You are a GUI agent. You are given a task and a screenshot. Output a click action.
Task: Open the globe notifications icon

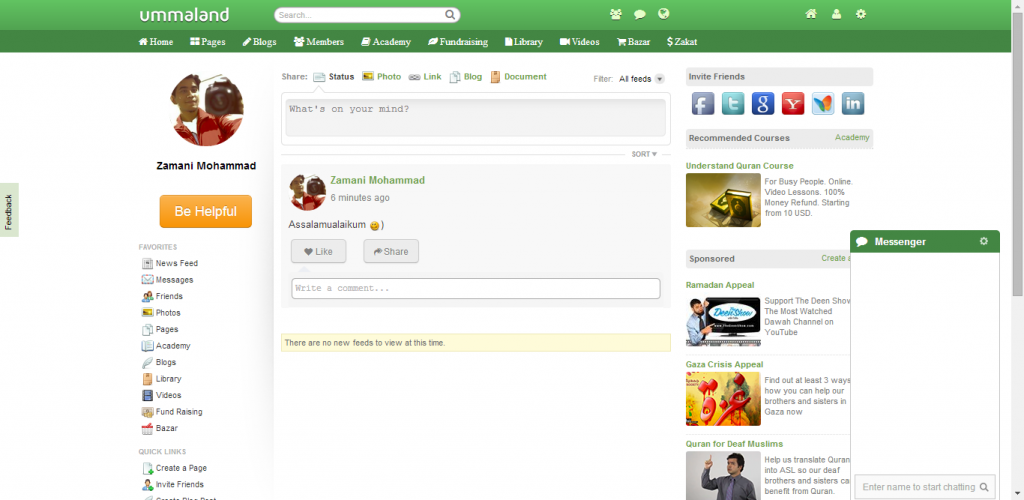tap(663, 15)
